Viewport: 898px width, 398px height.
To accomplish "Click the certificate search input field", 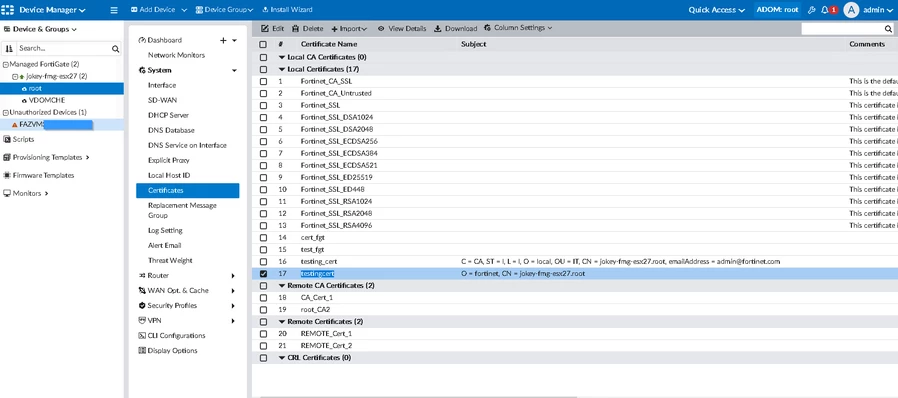I will tap(842, 29).
